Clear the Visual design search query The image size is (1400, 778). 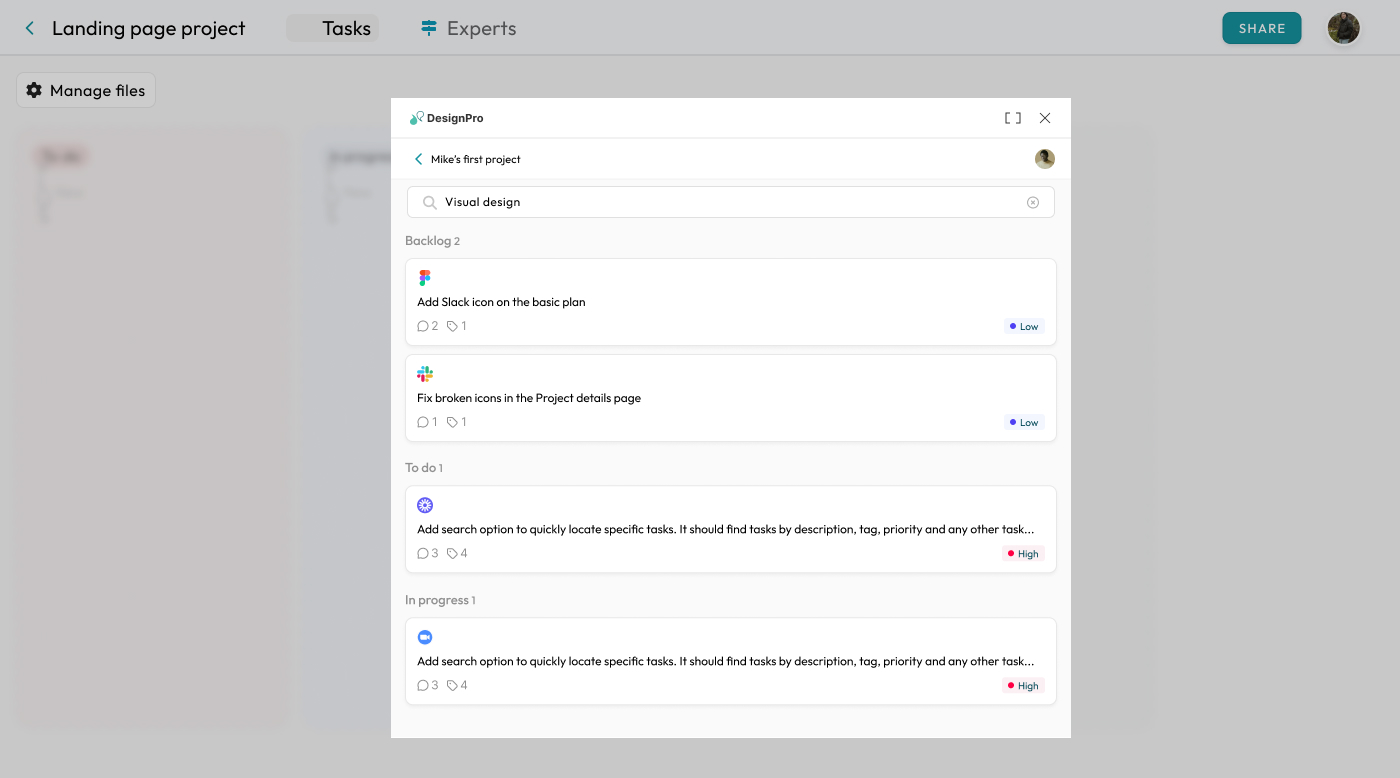[1032, 202]
